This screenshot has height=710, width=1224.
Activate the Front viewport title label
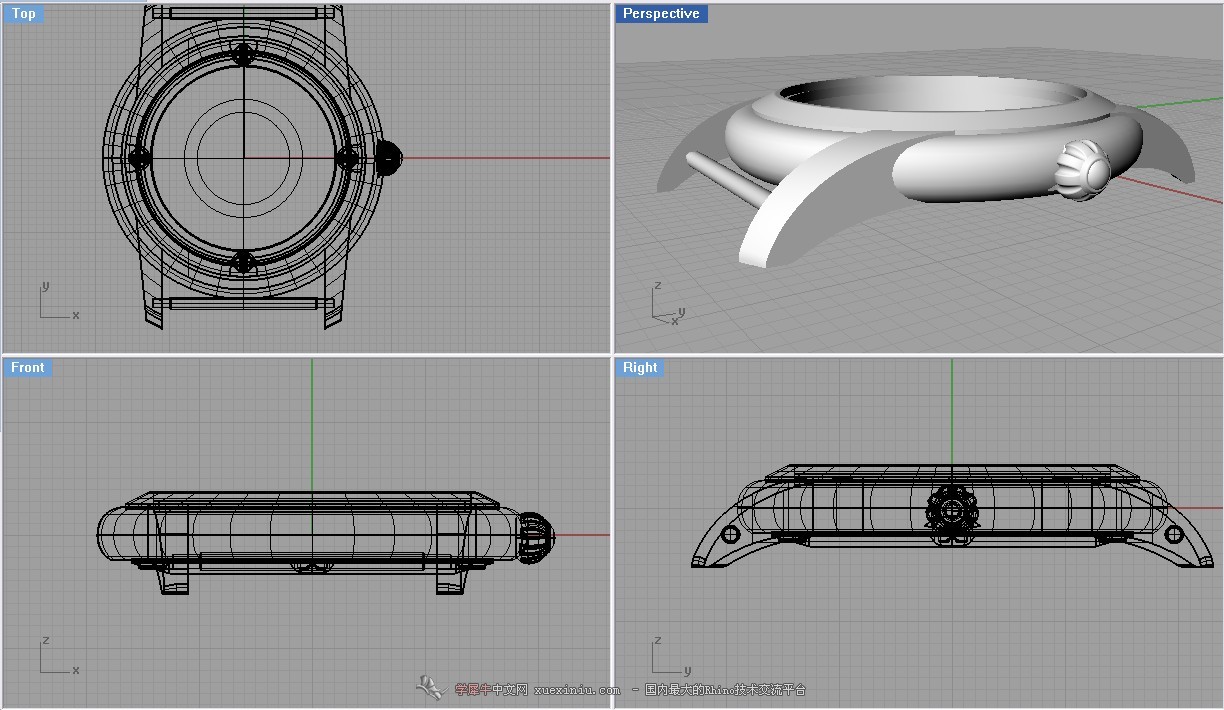tap(27, 368)
